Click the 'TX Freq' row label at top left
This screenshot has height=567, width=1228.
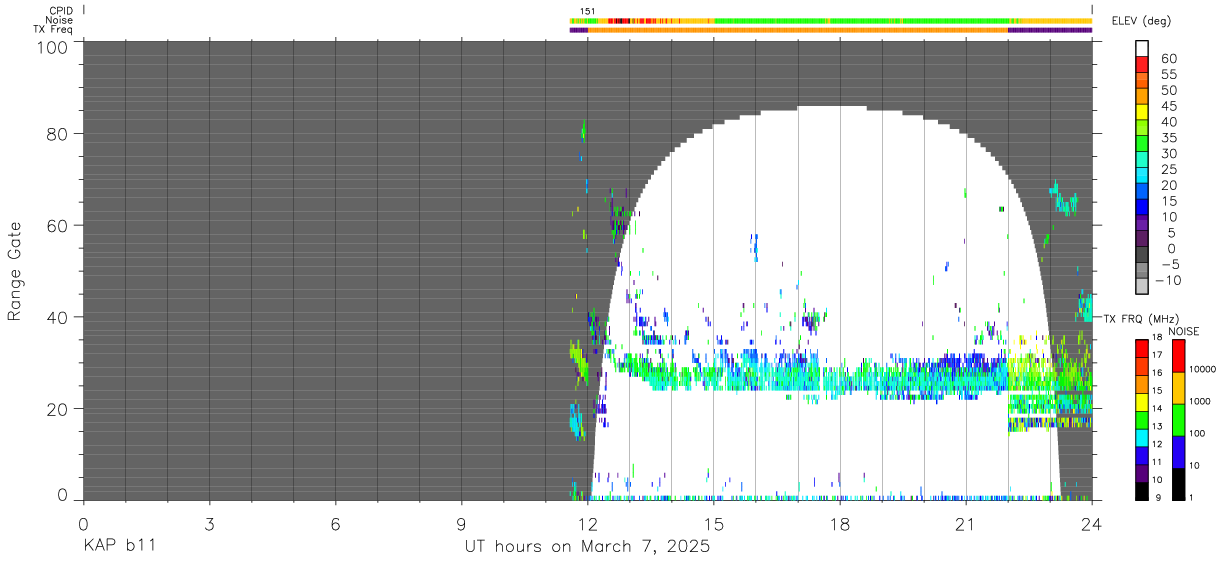(x=53, y=29)
